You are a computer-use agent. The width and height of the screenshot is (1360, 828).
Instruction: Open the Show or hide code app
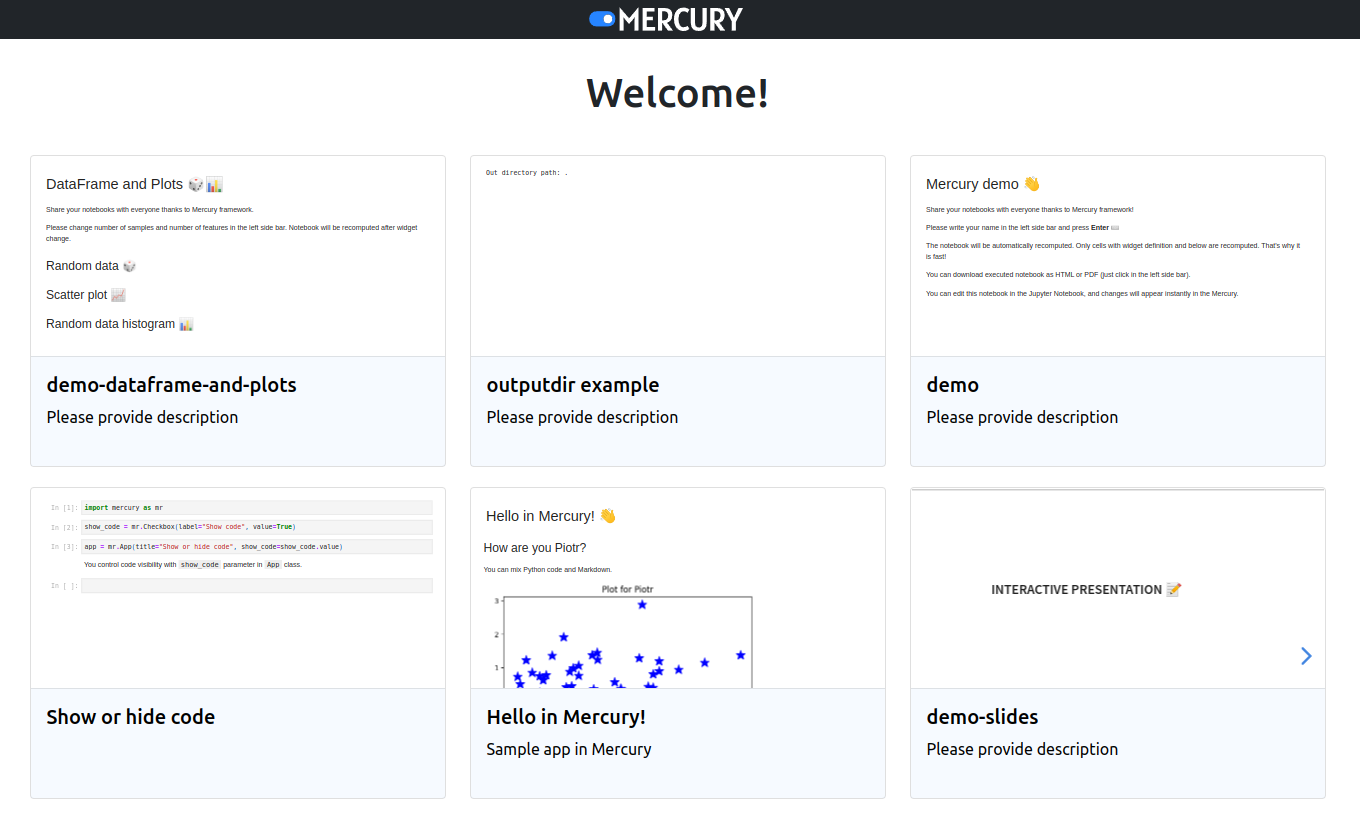click(x=130, y=716)
